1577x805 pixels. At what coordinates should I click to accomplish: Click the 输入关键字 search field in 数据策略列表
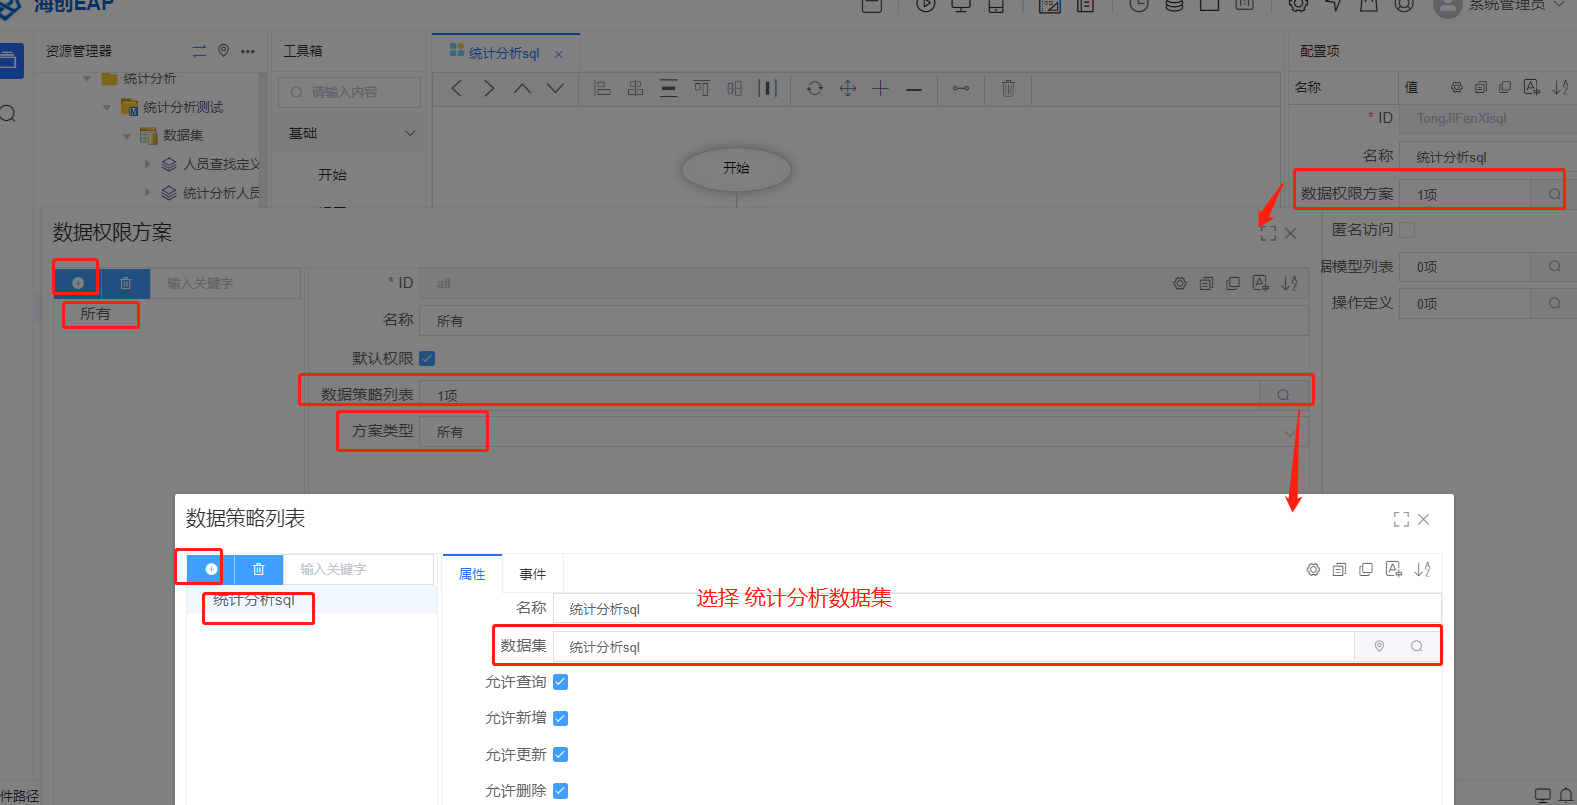(x=355, y=569)
